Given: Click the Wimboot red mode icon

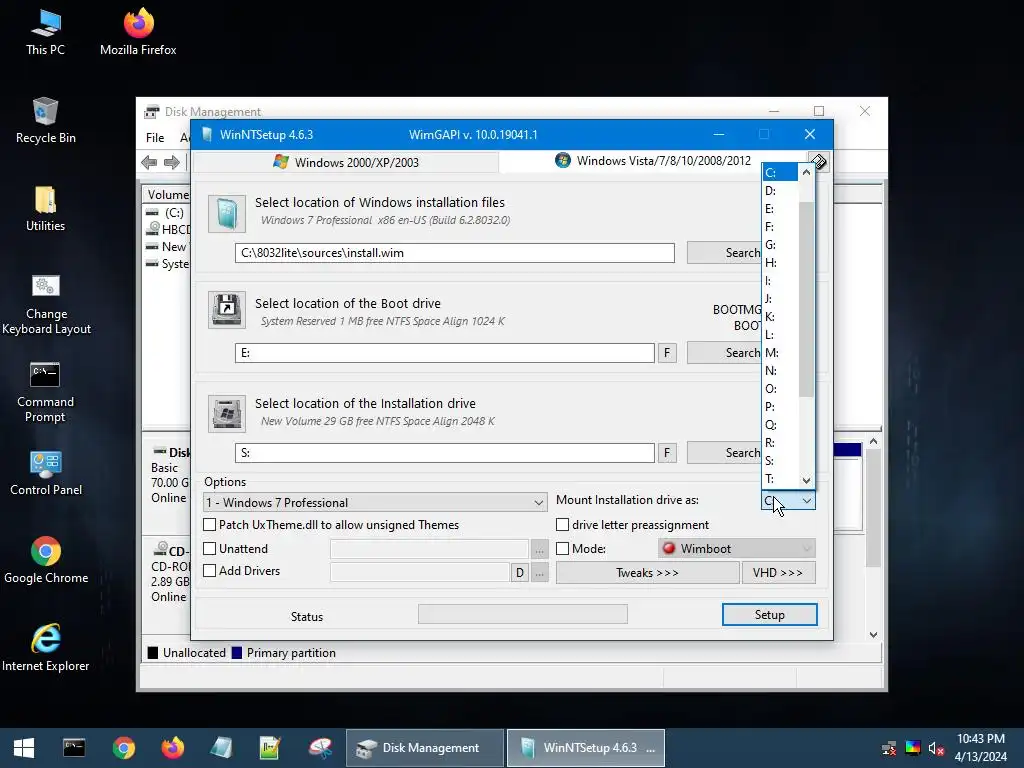Looking at the screenshot, I should [669, 548].
